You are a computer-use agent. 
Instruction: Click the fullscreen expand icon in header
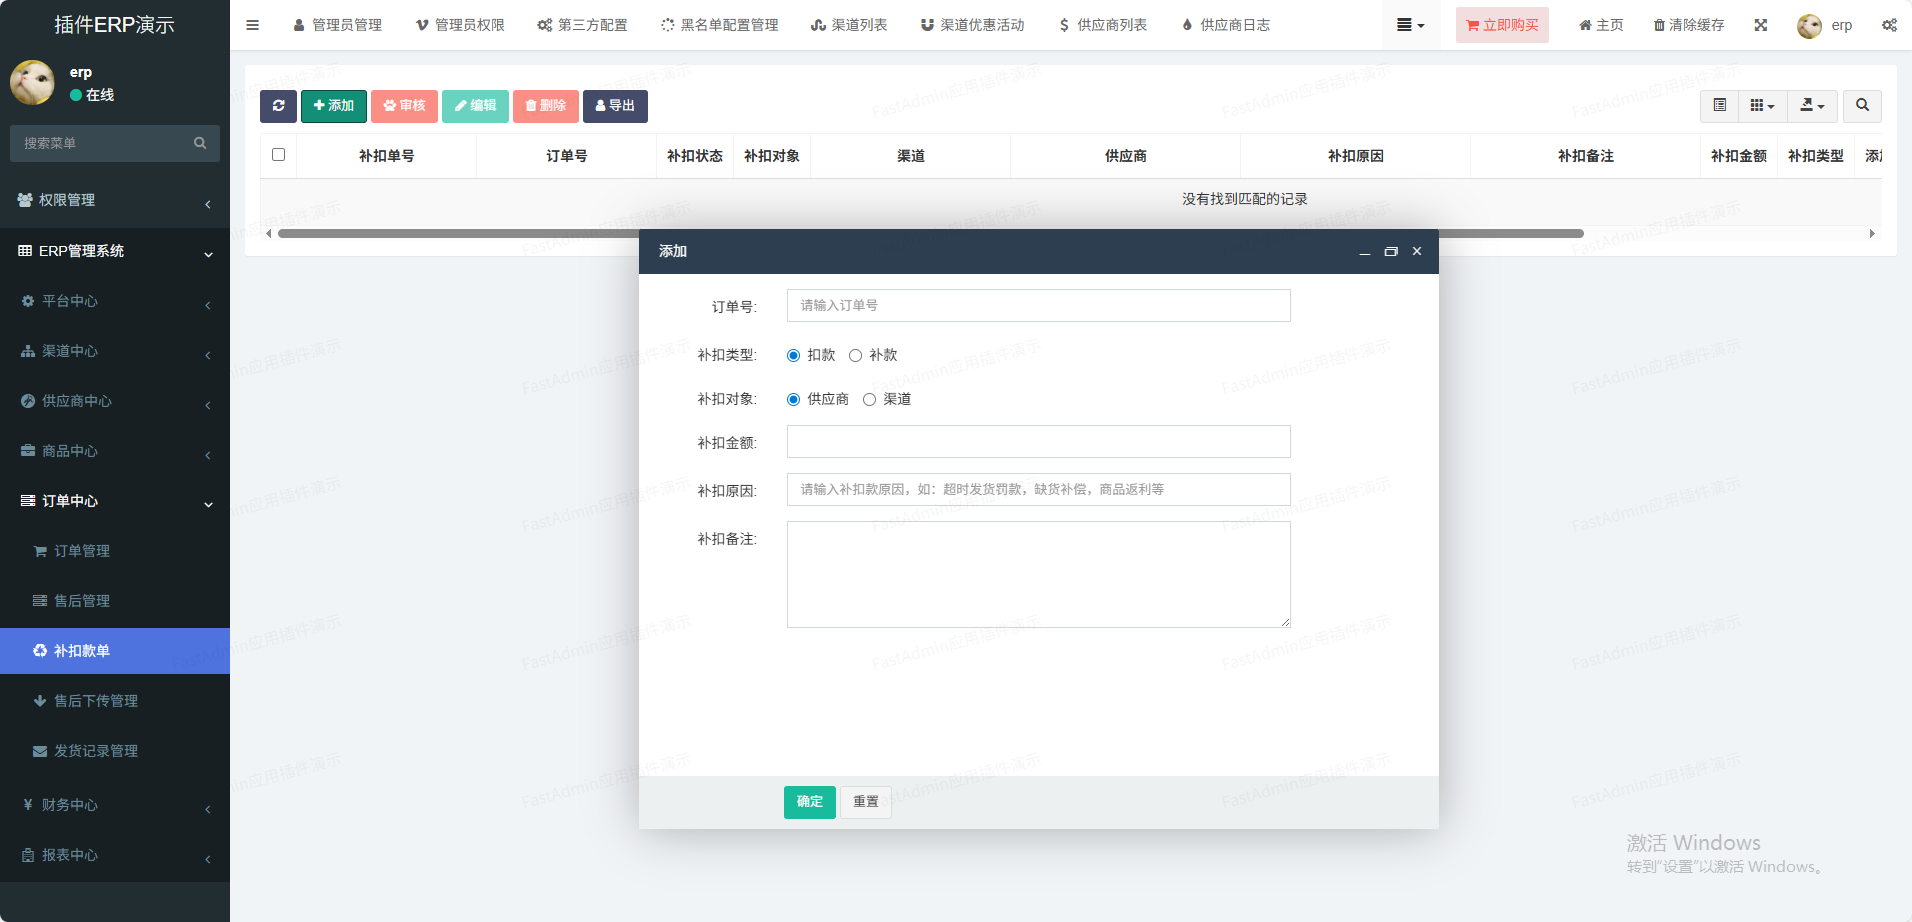[1761, 25]
